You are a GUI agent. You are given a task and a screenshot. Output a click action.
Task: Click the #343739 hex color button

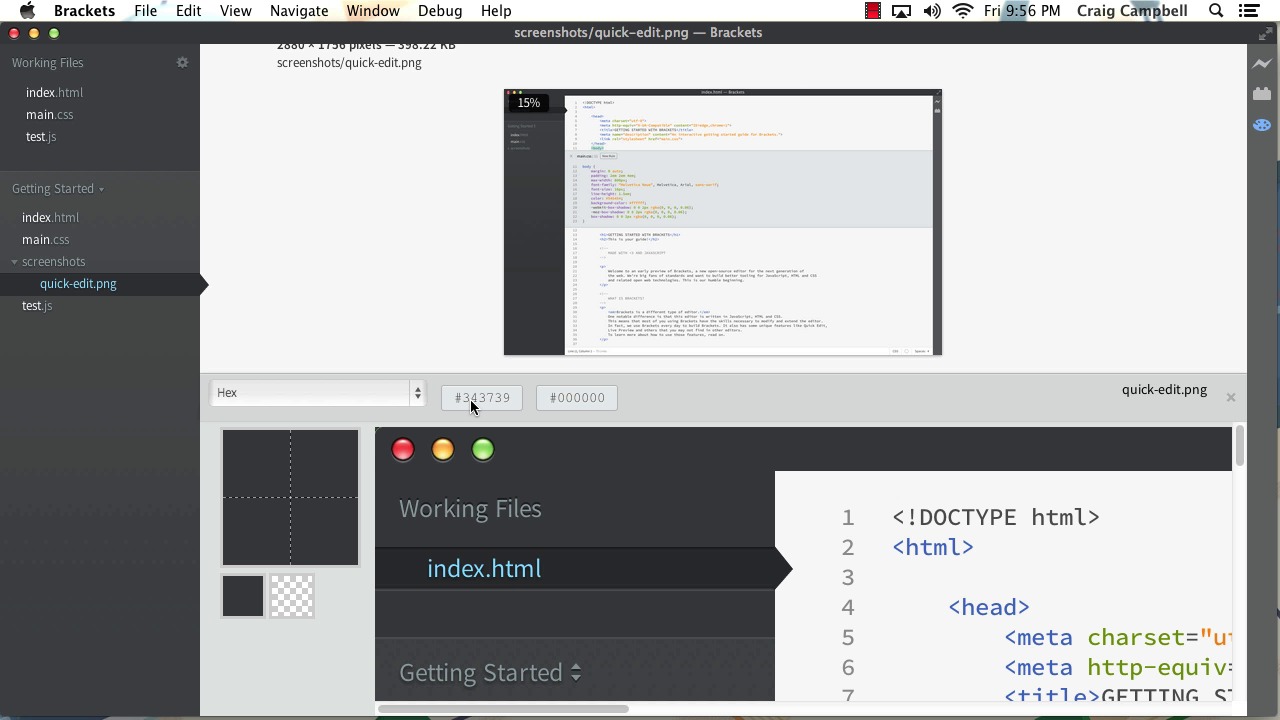(482, 398)
